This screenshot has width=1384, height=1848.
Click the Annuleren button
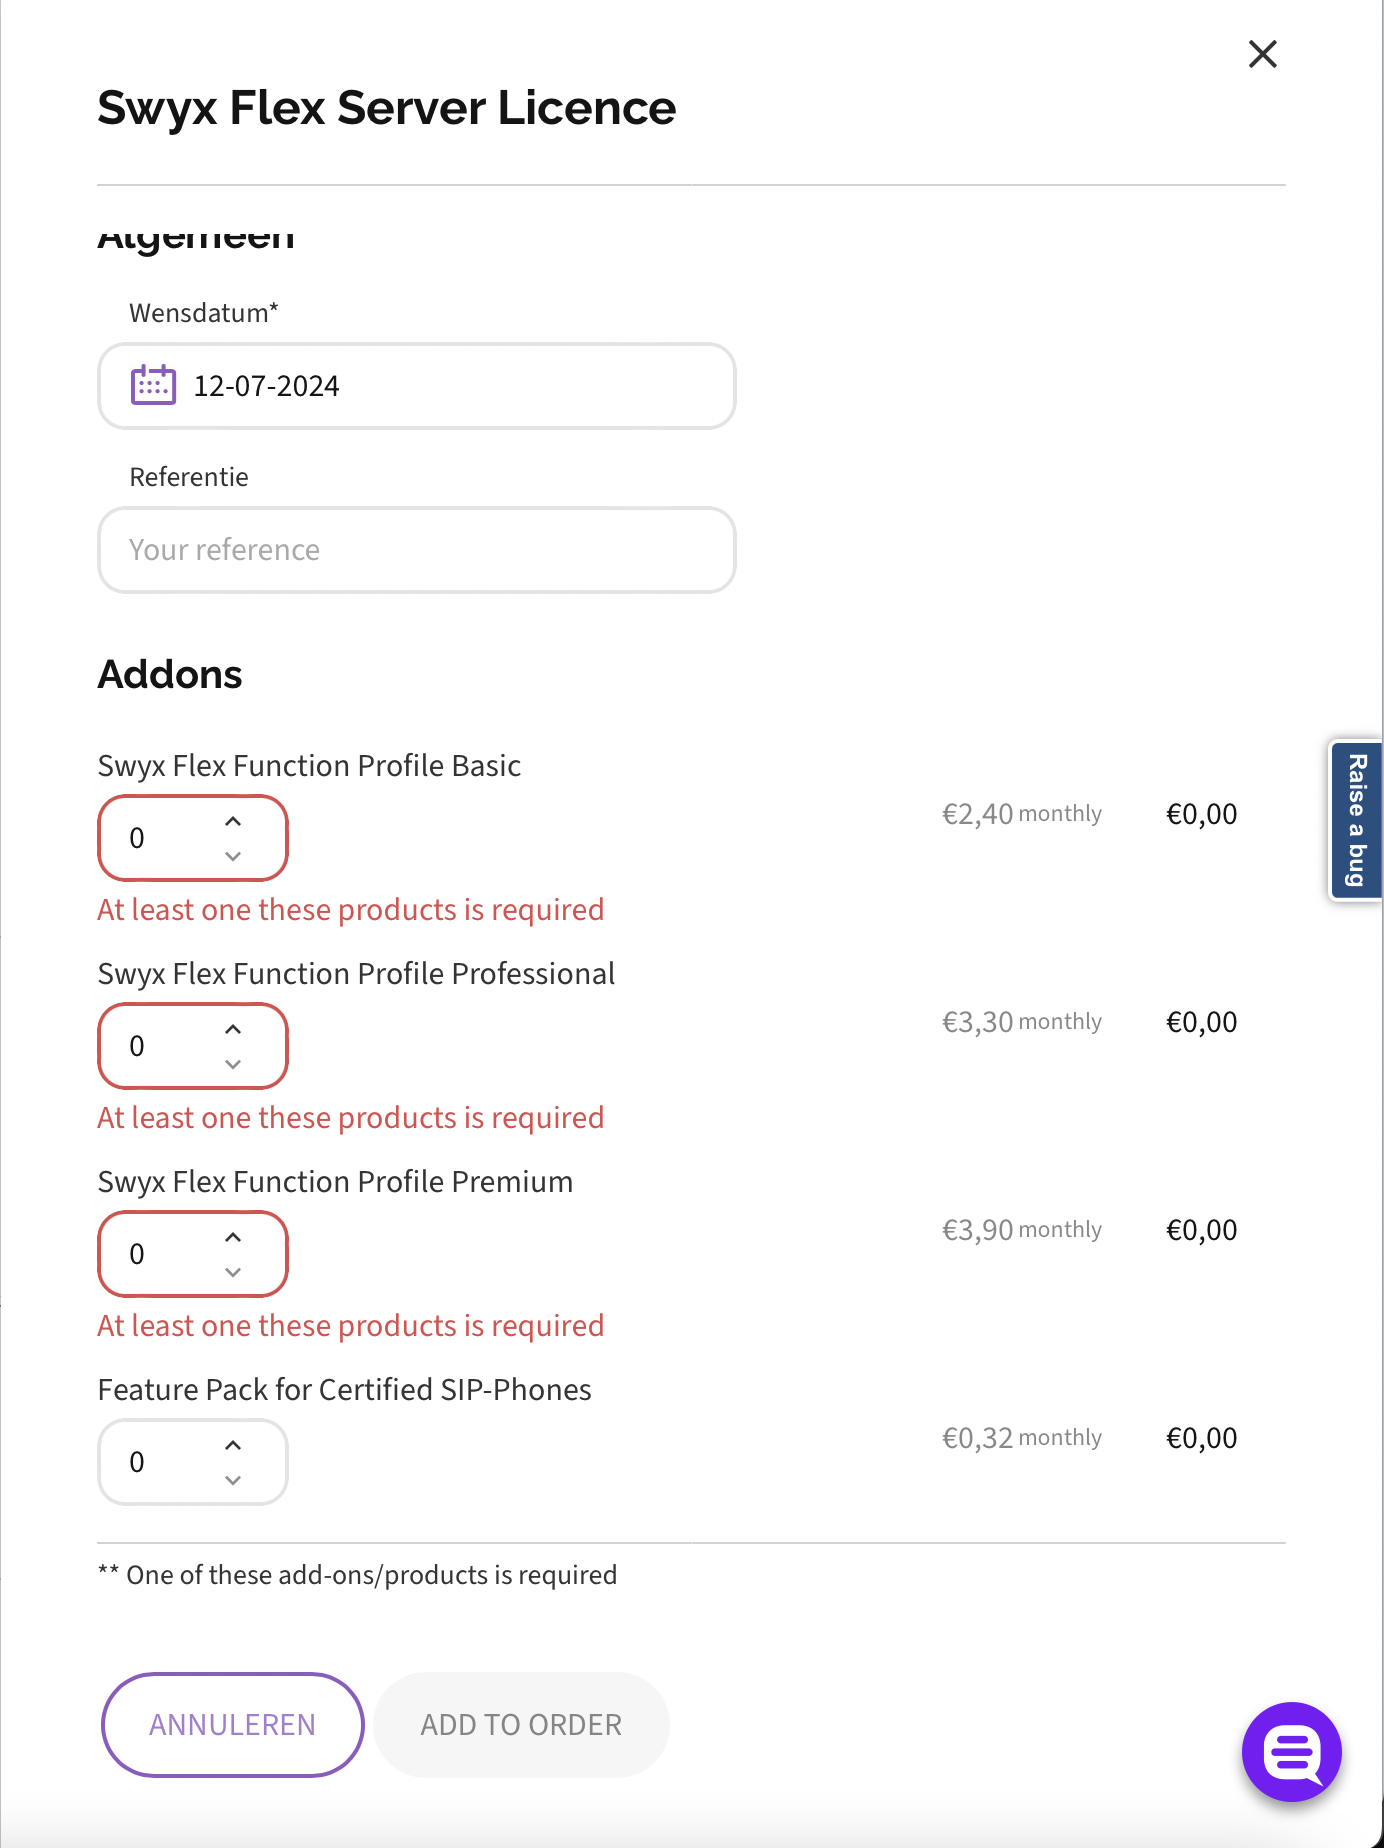(x=232, y=1725)
